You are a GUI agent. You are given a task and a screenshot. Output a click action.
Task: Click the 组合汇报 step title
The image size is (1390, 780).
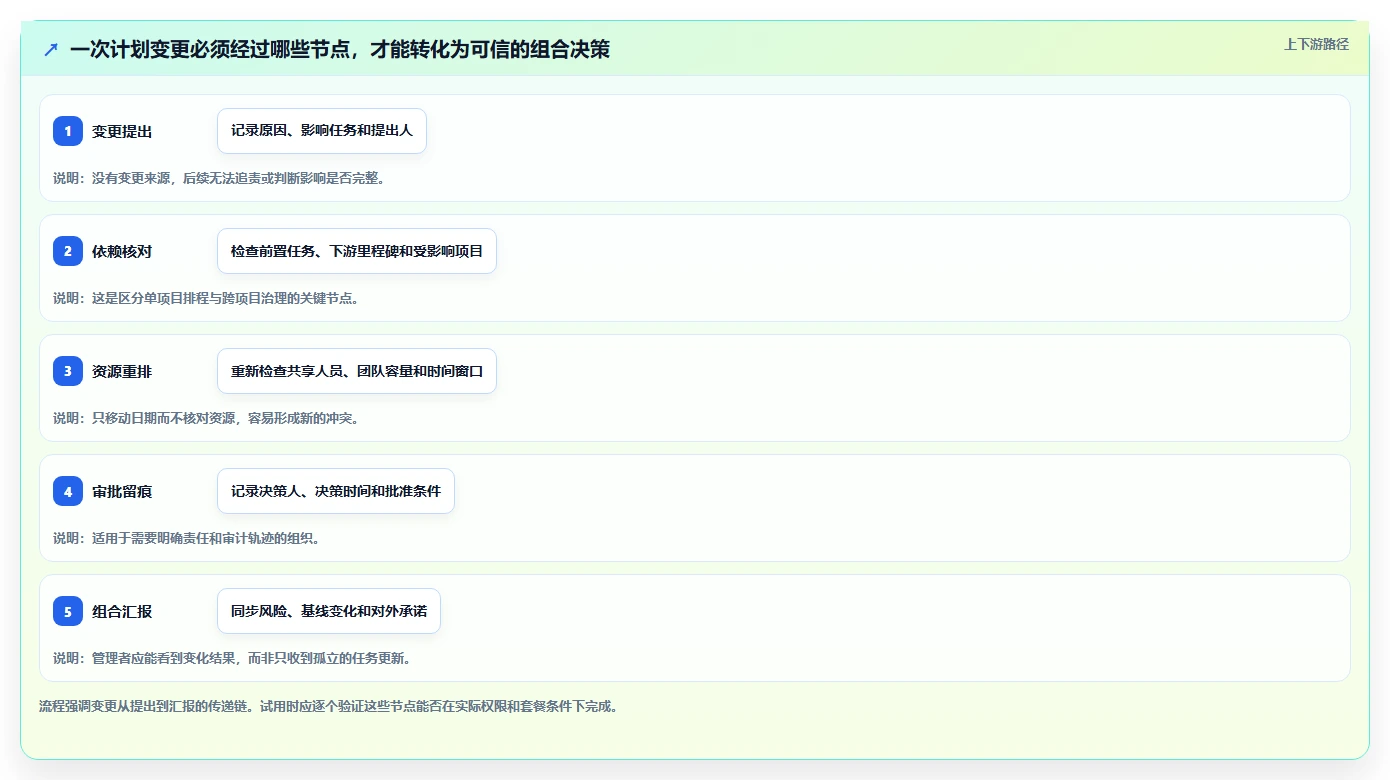122,611
